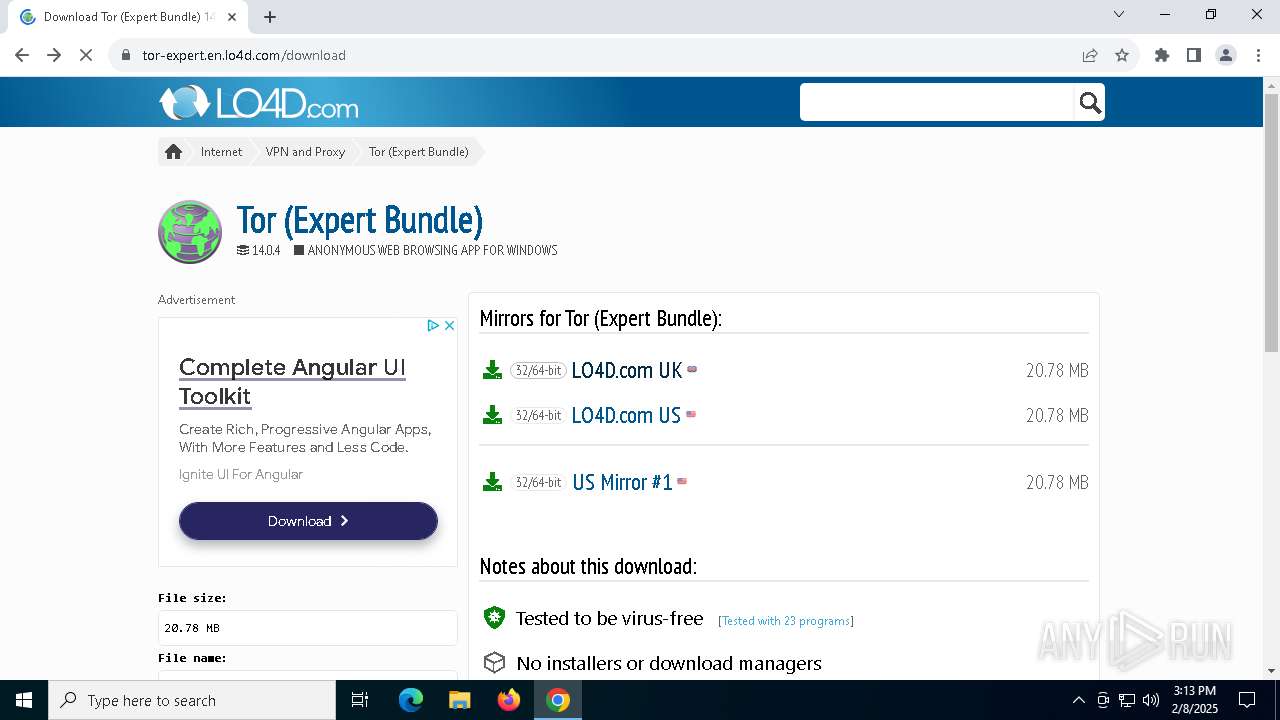The image size is (1280, 720).
Task: Focus the LO4D site search field
Action: click(x=937, y=102)
